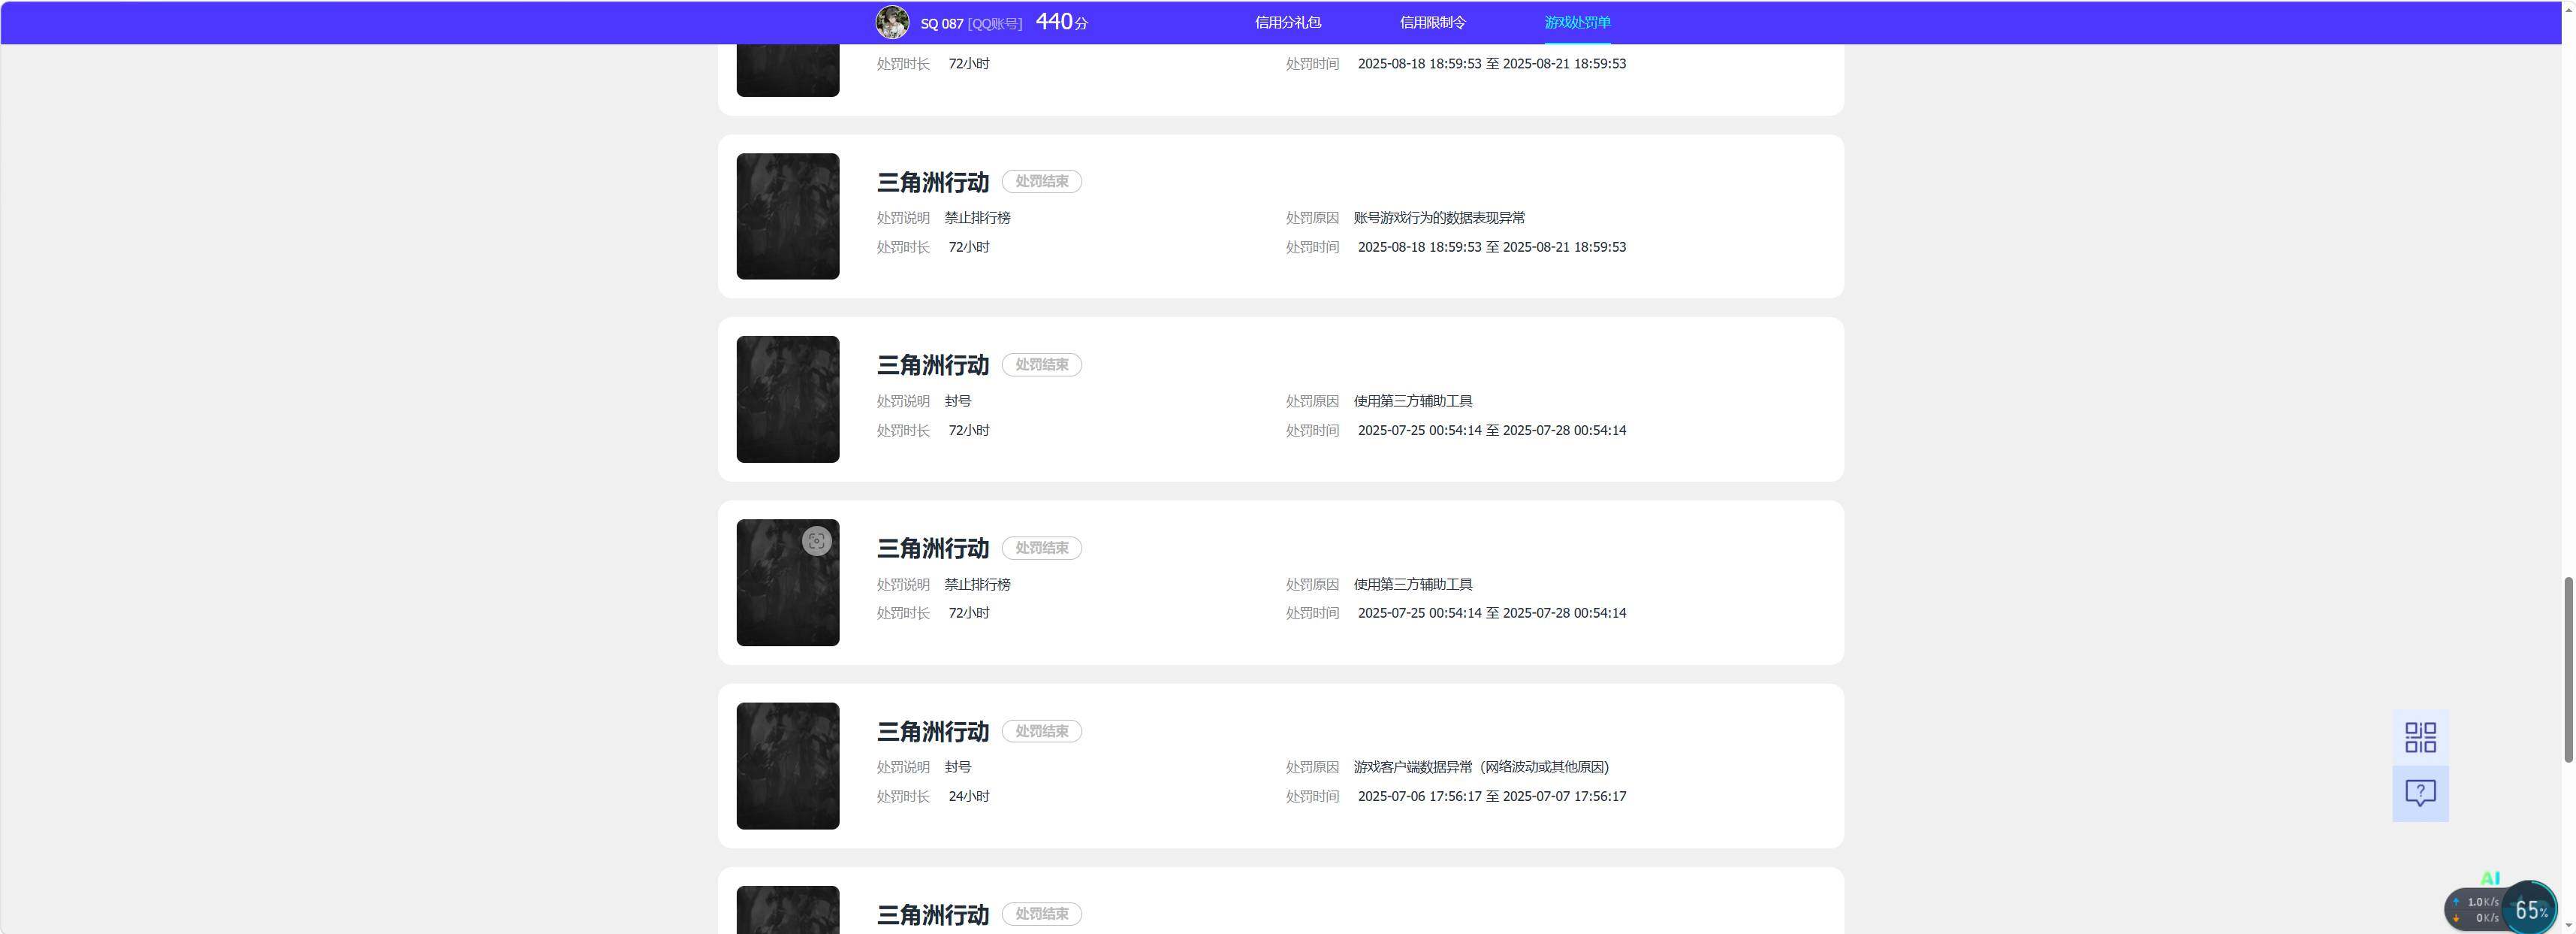Click 处罚结束 badge on 账号游戏行为的数据表现异常 record
Screen dimensions: 2576x934
tap(1041, 182)
